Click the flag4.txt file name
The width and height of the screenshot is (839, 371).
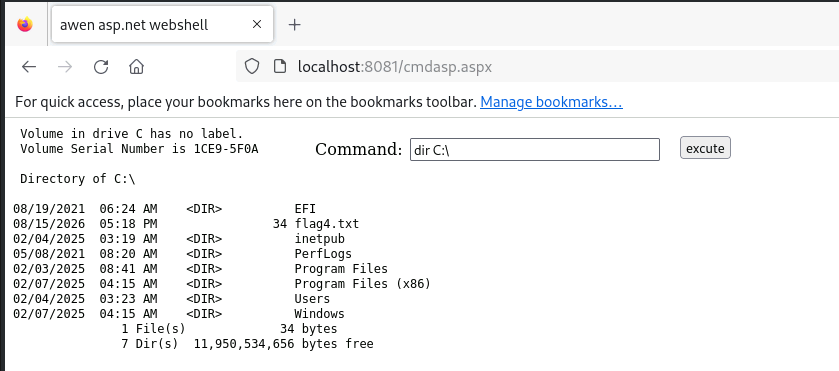pos(326,224)
